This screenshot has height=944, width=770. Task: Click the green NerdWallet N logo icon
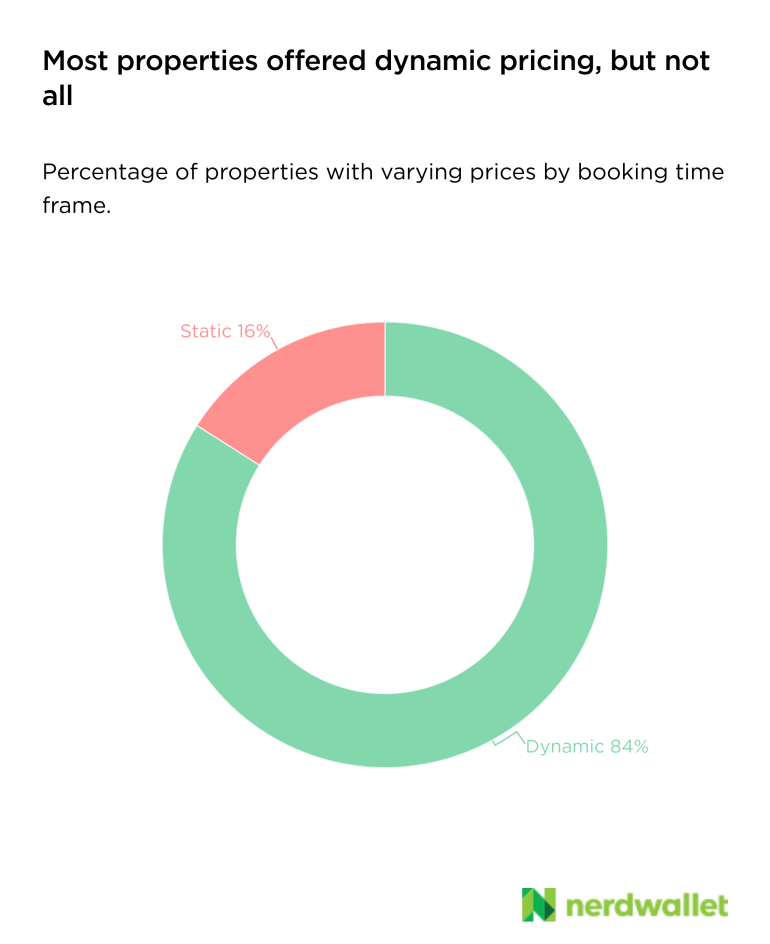point(538,904)
